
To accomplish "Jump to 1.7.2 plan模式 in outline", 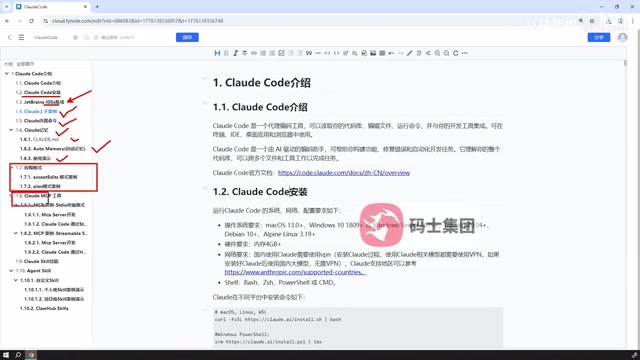I will coord(40,187).
